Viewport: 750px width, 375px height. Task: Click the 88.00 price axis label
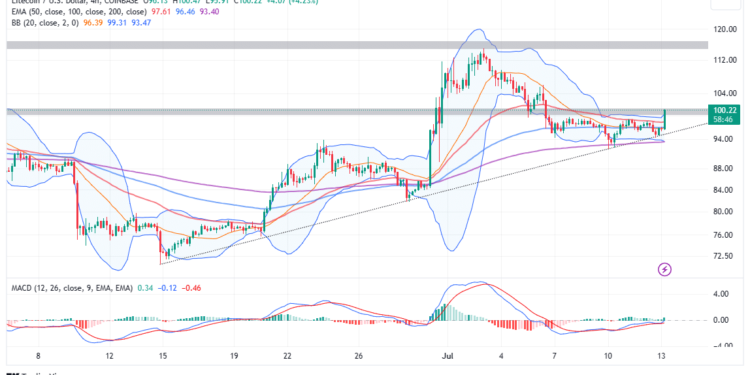click(723, 168)
